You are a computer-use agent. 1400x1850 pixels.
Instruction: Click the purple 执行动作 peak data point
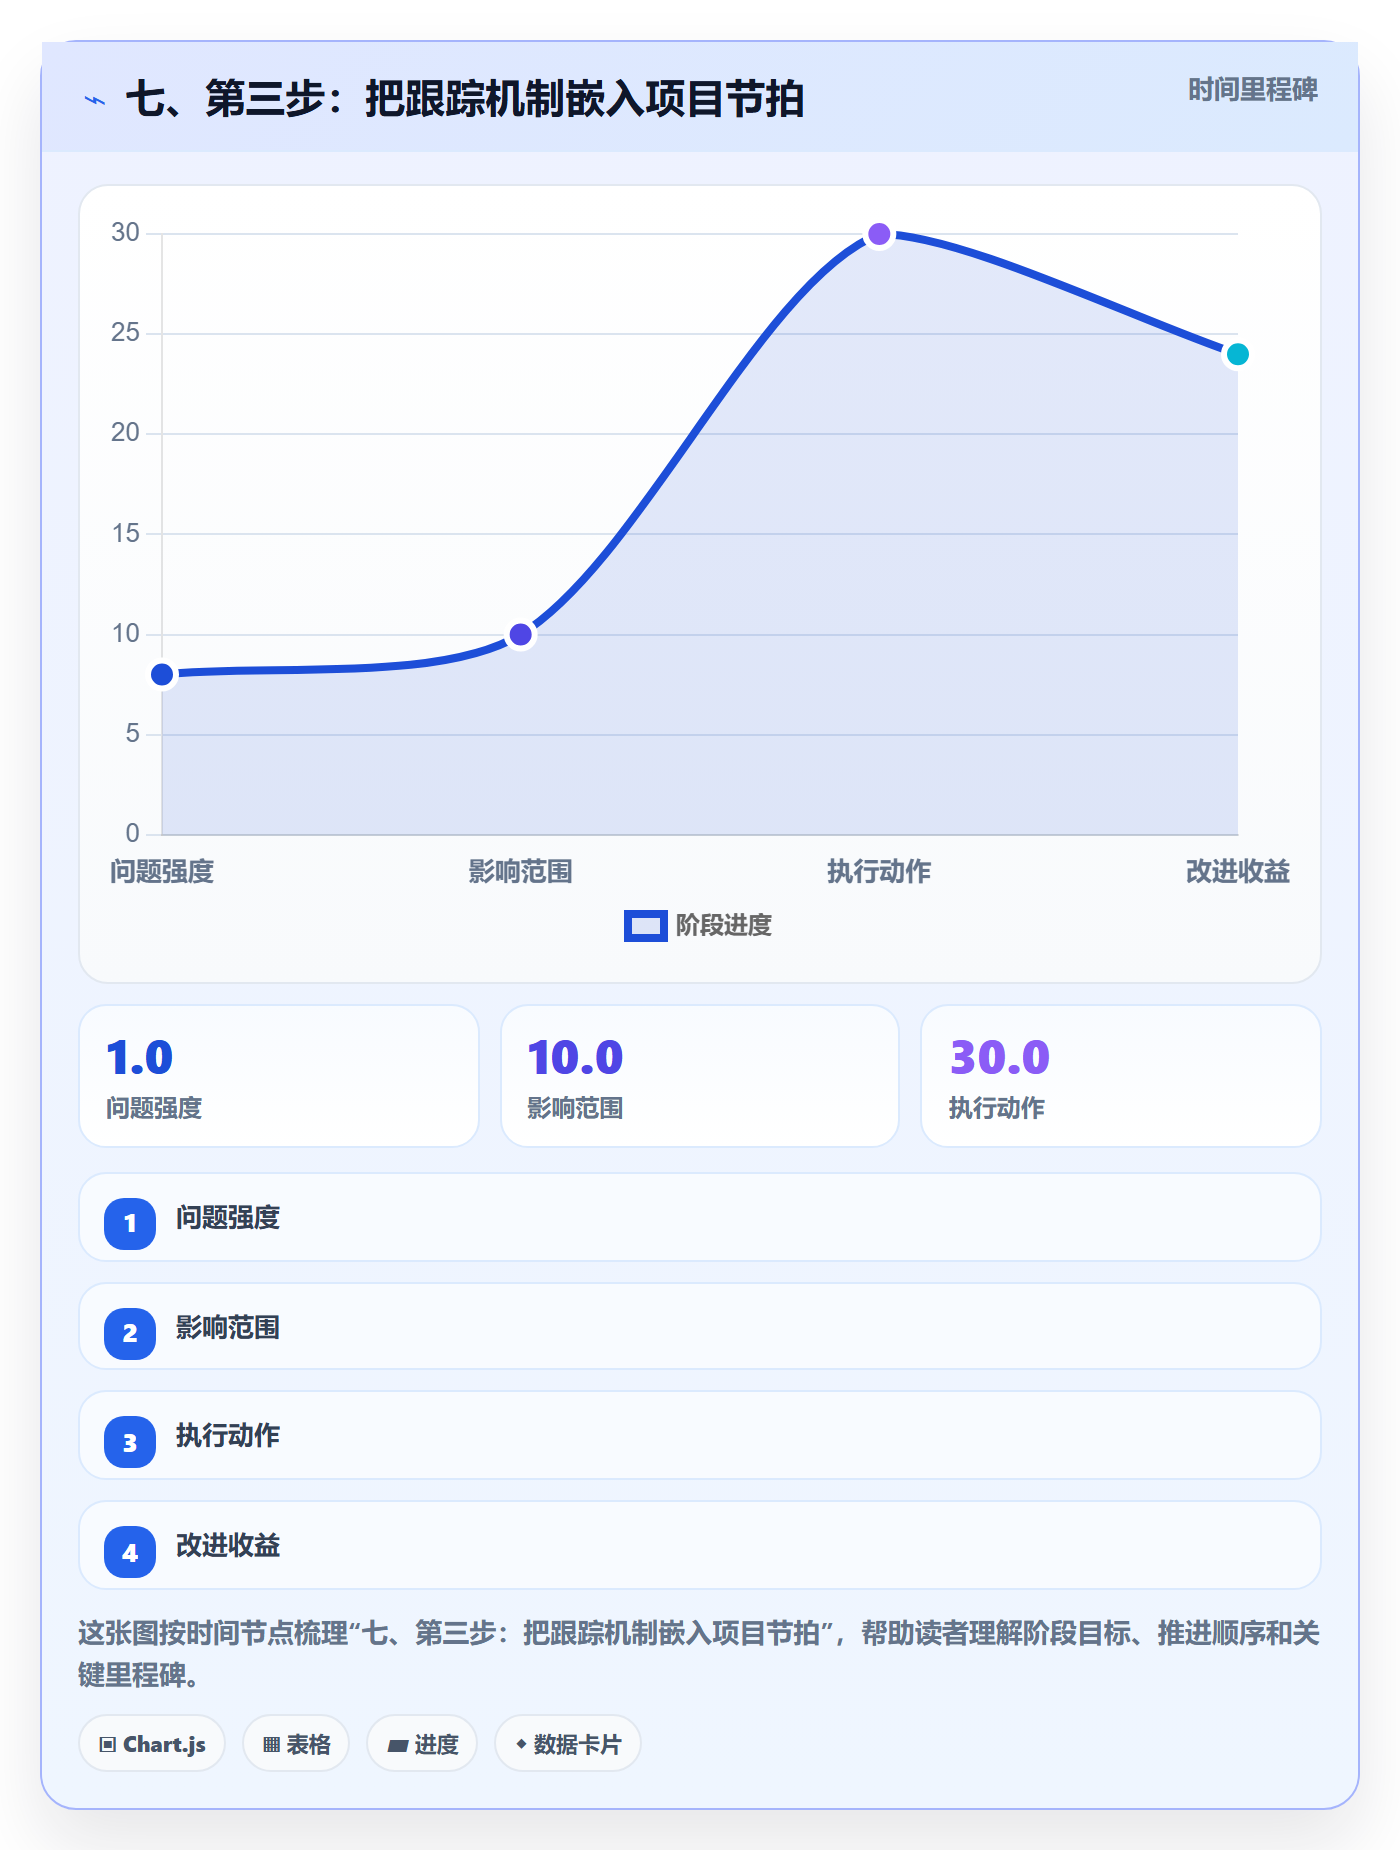(x=879, y=234)
